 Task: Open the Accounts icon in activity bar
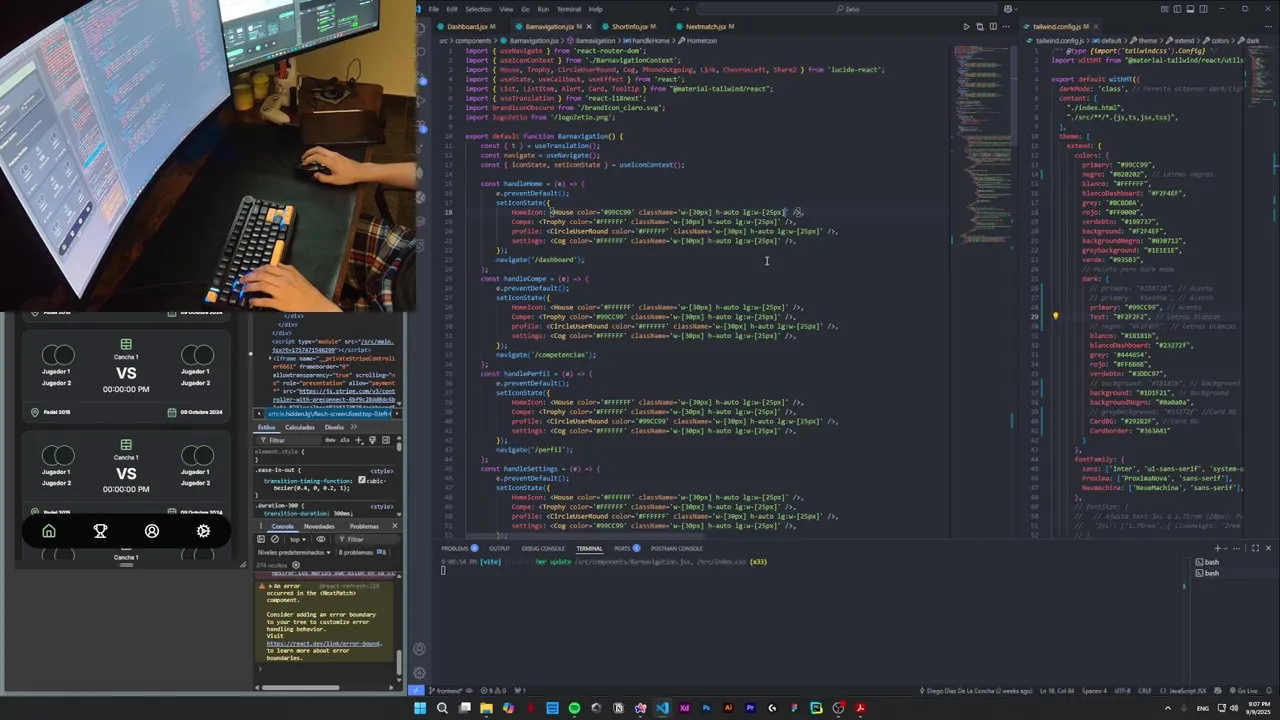419,649
